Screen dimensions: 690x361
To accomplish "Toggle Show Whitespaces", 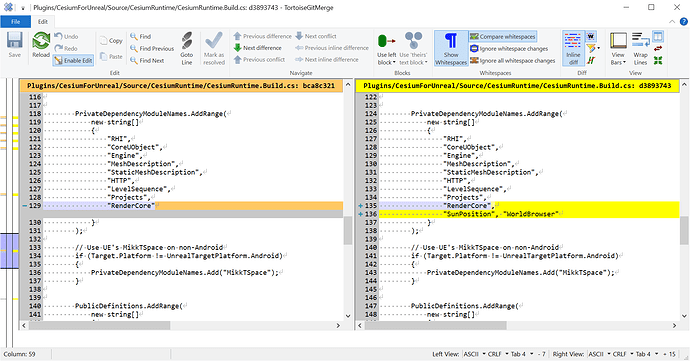I will click(451, 48).
